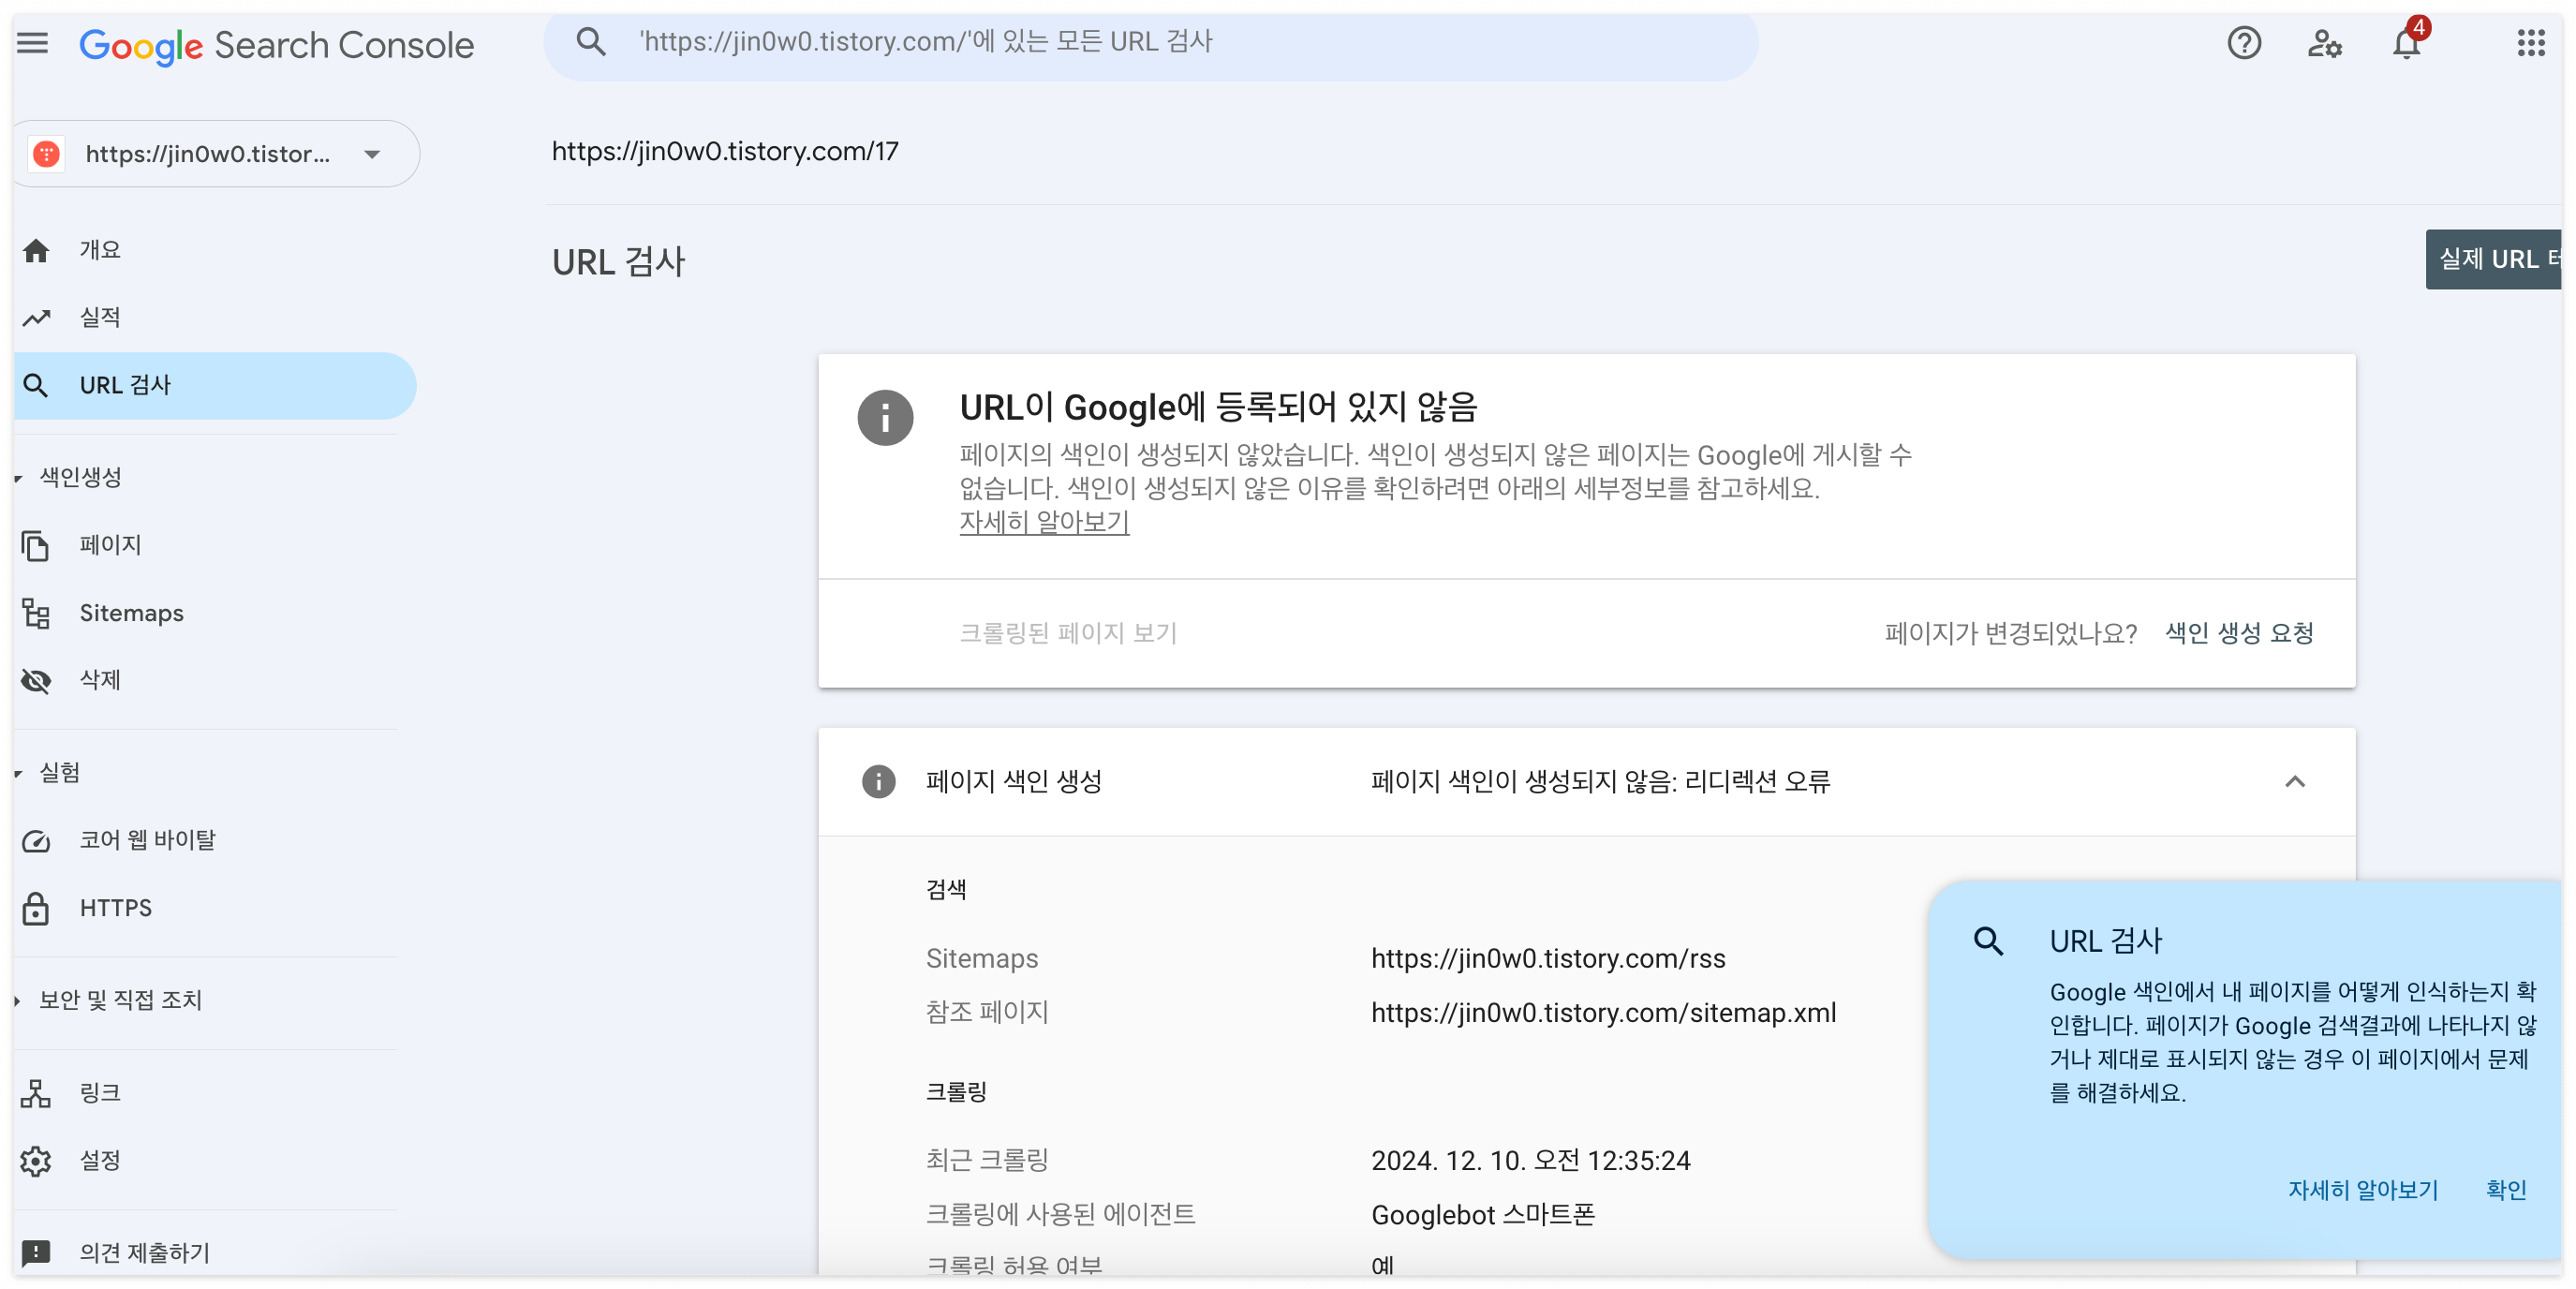Collapse the 실험 sidebar section
The width and height of the screenshot is (2576, 1289).
click(48, 772)
